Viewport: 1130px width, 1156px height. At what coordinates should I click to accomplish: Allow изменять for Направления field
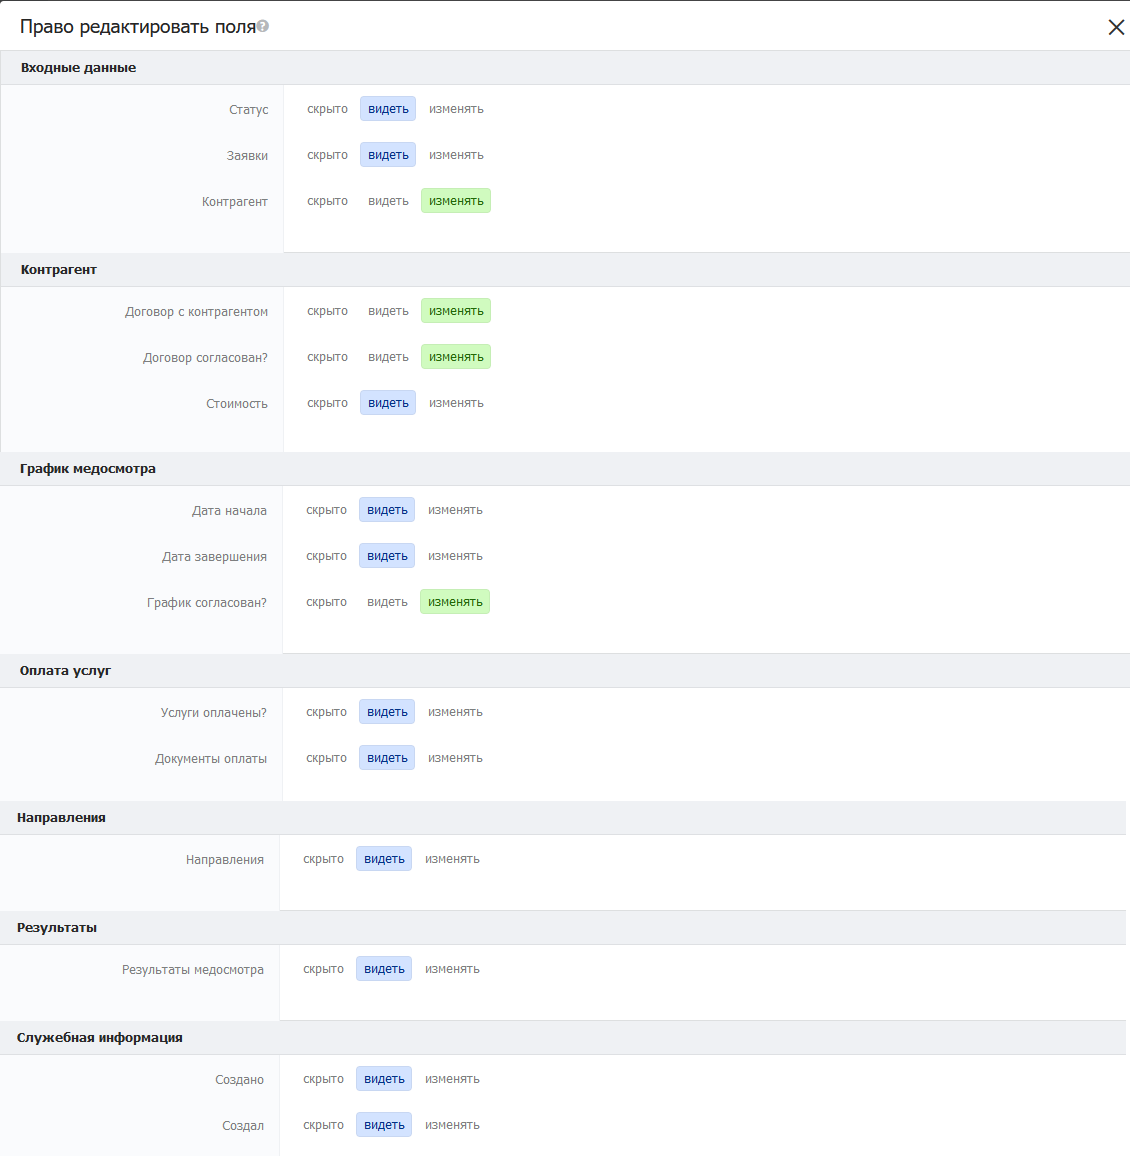(453, 859)
